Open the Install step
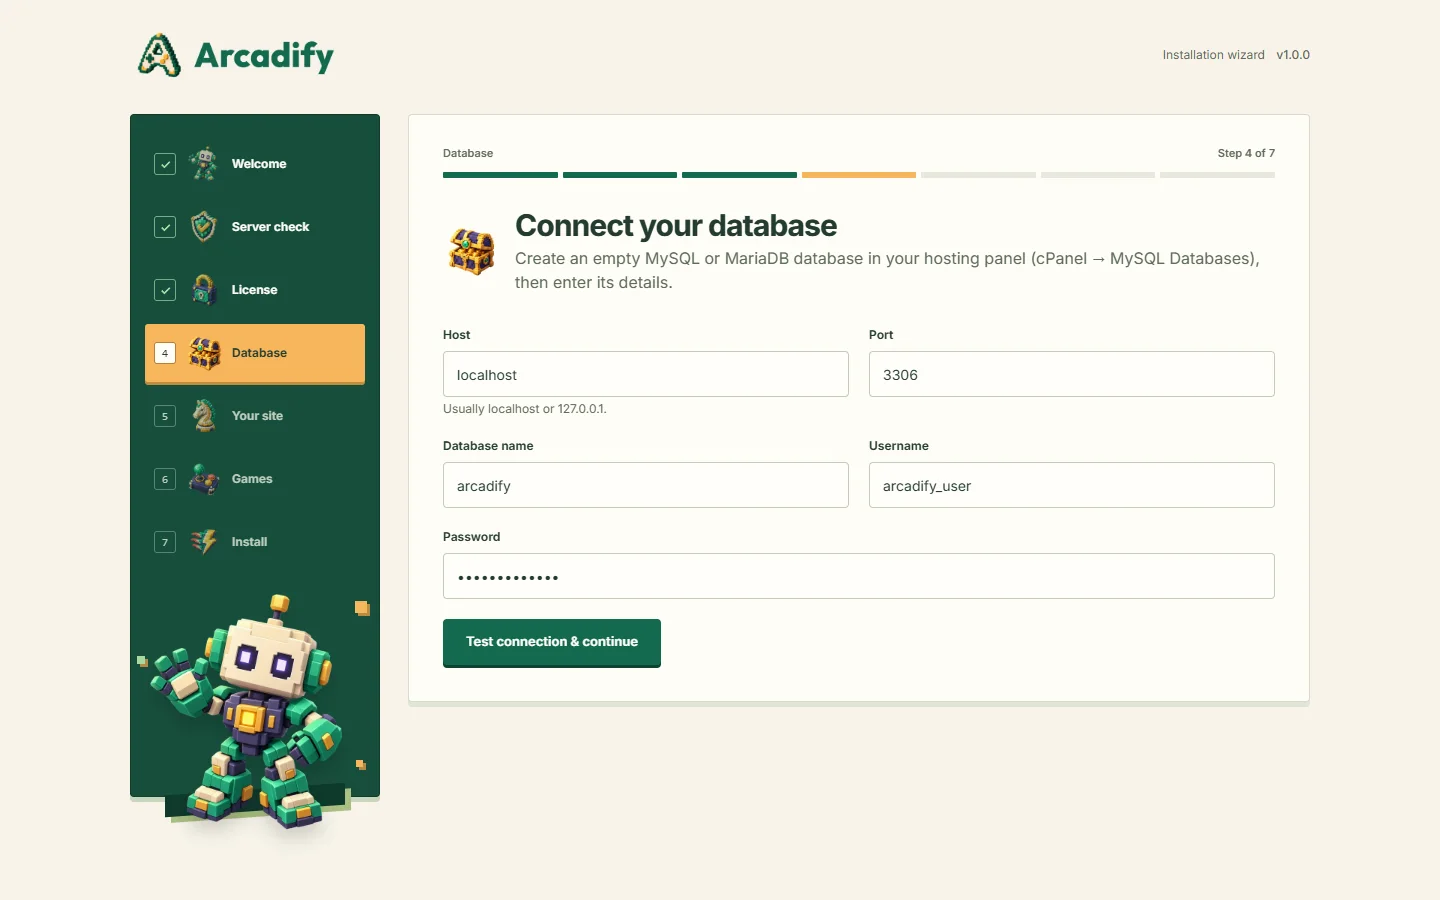 click(x=255, y=542)
